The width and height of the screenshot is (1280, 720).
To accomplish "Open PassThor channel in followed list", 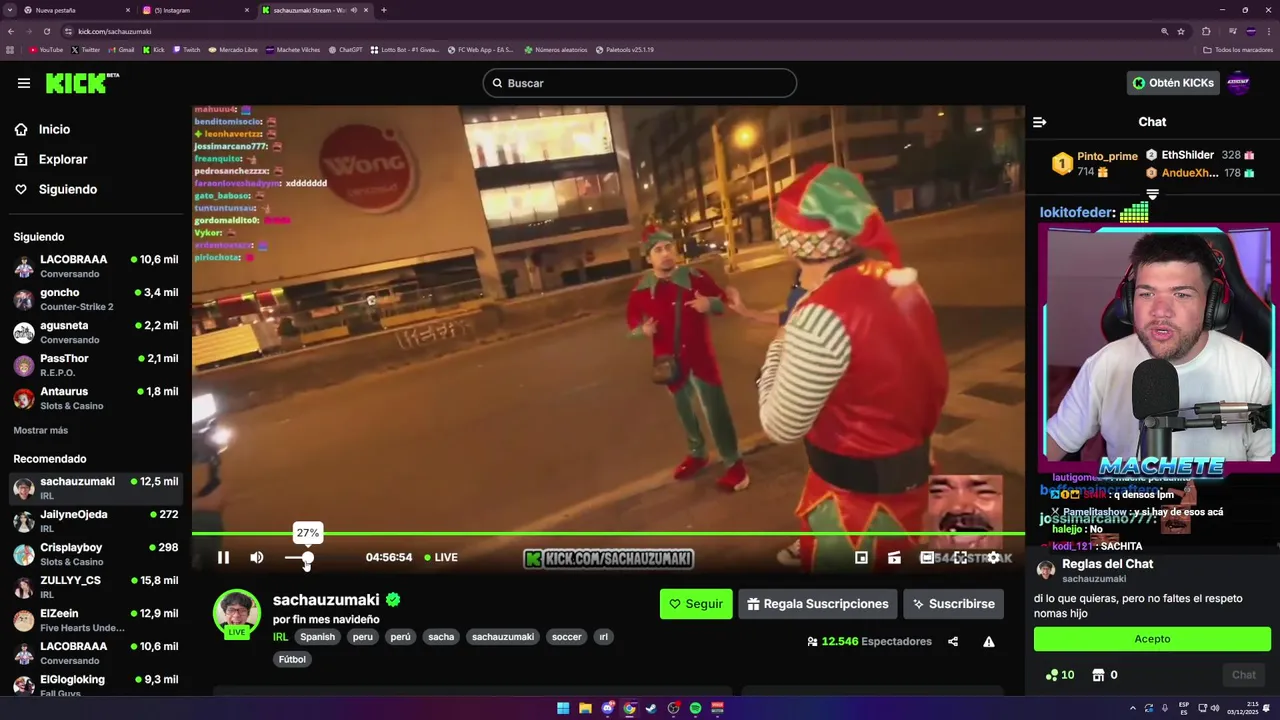I will click(96, 365).
